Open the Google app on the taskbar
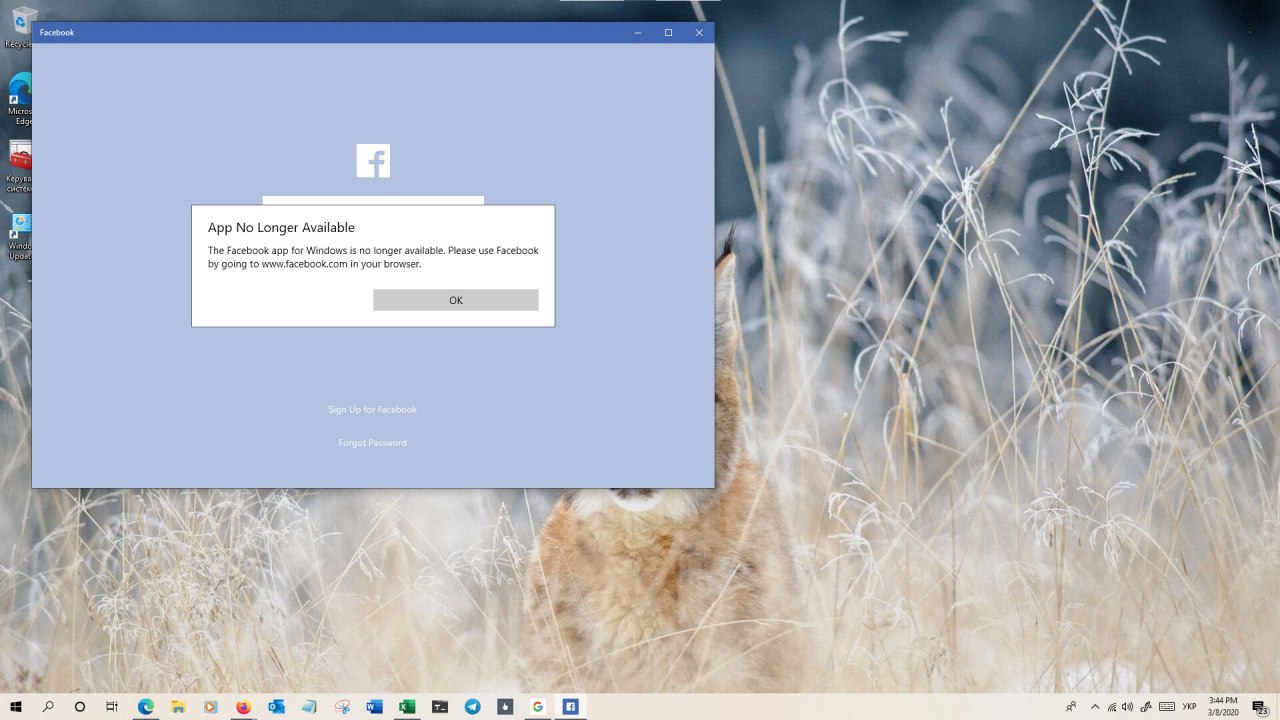Viewport: 1280px width, 720px height. [537, 706]
